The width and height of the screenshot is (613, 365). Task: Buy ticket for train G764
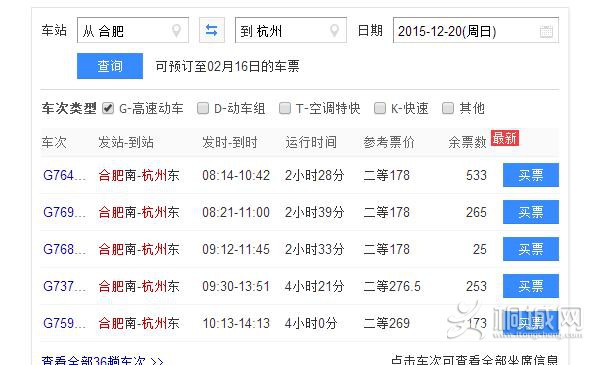pos(531,175)
